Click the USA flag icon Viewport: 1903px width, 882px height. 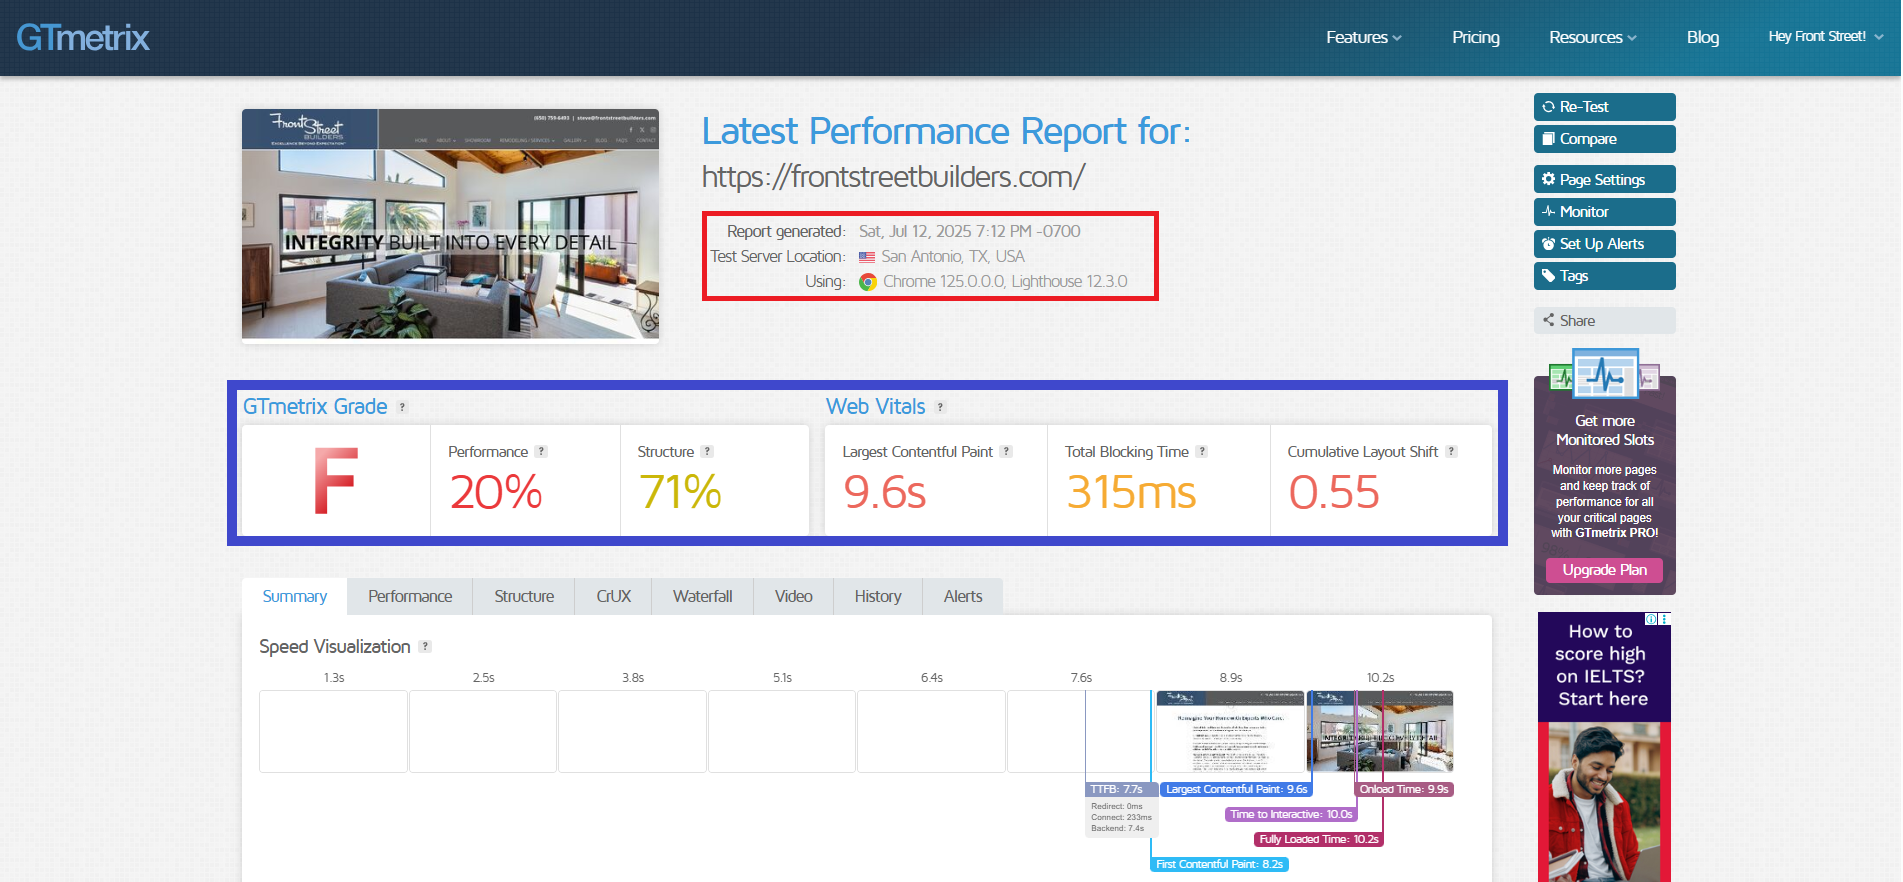pyautogui.click(x=867, y=257)
